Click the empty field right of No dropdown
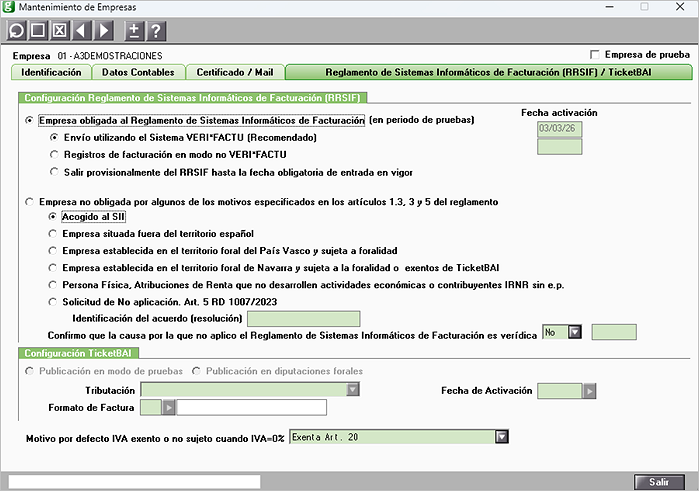 point(614,332)
